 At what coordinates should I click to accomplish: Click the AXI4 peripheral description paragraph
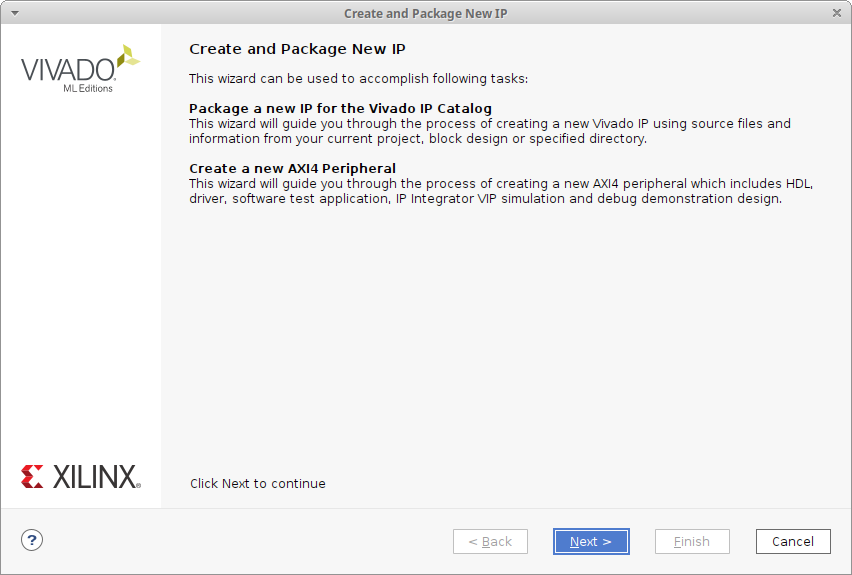[x=500, y=191]
